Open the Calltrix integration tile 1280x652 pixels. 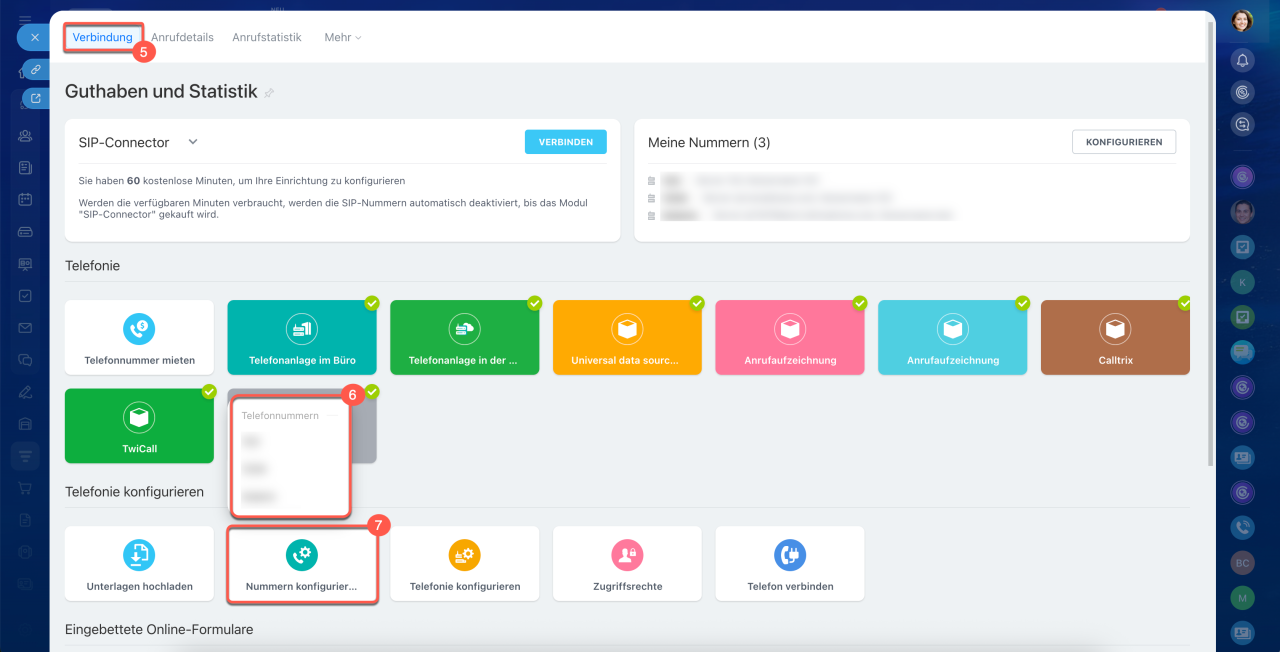pos(1114,338)
